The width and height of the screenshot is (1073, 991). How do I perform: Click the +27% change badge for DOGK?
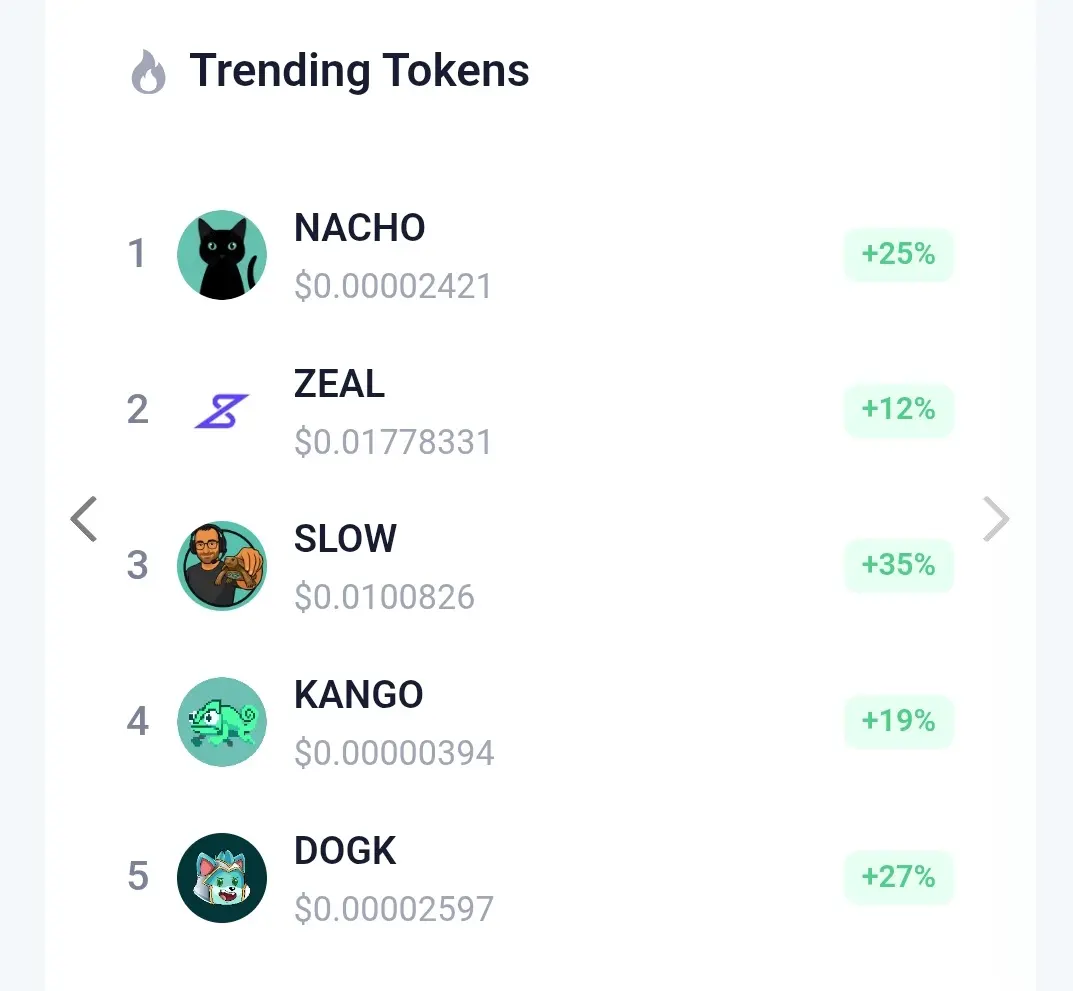tap(898, 877)
